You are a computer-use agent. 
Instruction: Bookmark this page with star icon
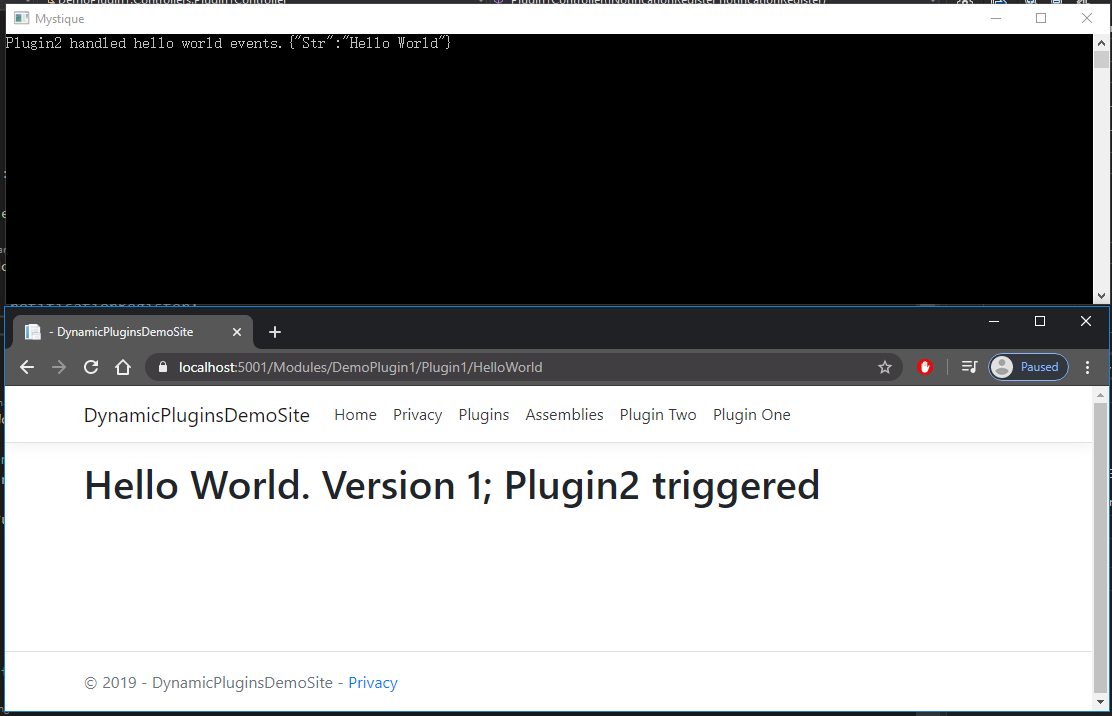(x=885, y=367)
